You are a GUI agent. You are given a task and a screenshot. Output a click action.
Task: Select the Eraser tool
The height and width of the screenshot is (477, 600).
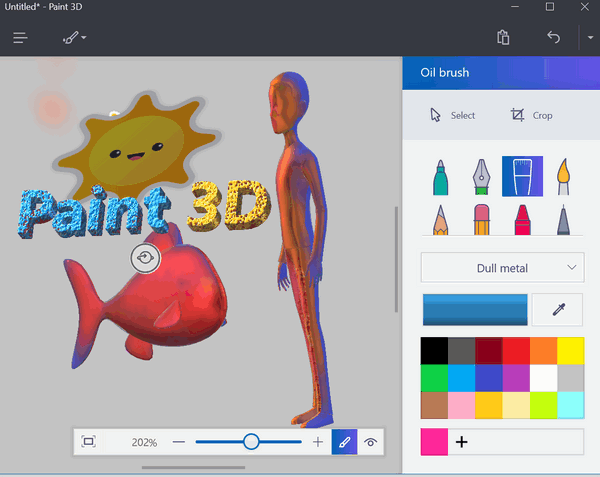point(481,220)
